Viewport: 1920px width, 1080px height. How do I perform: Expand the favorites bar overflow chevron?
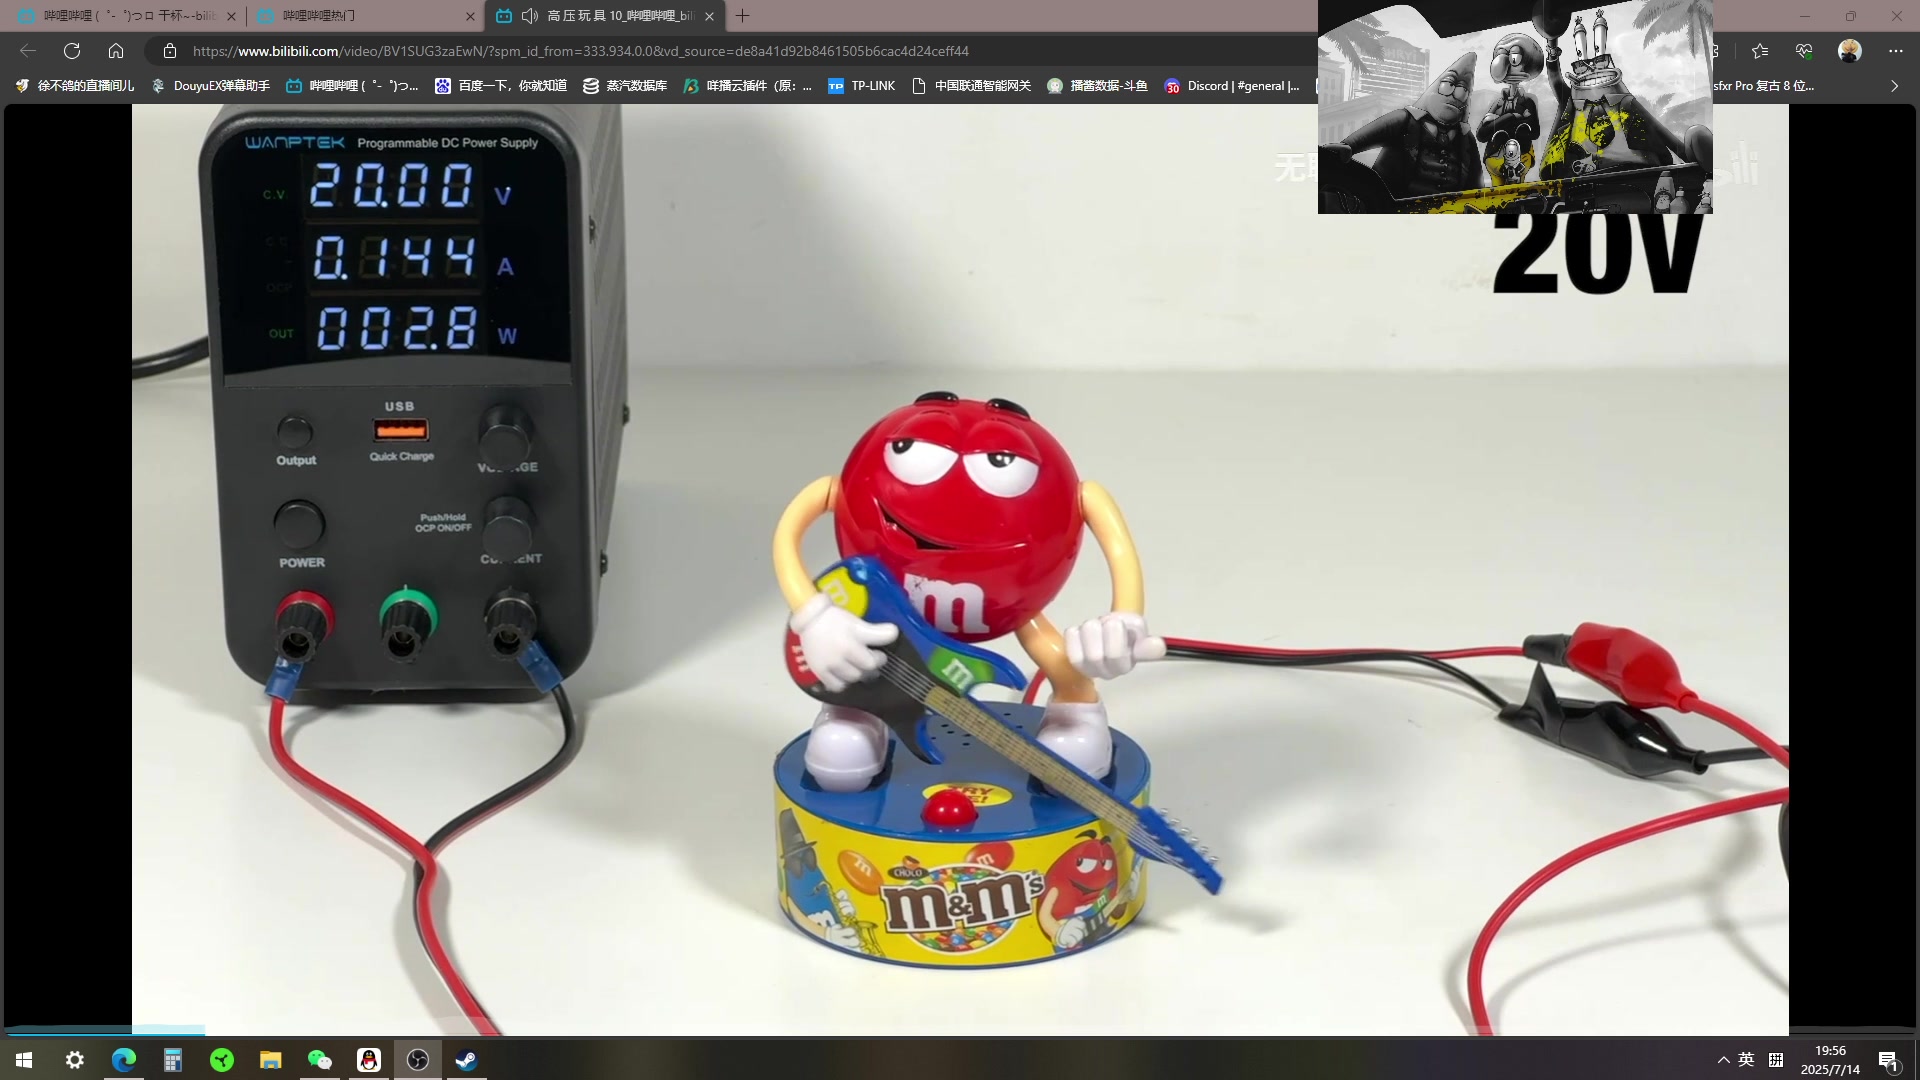[x=1894, y=86]
